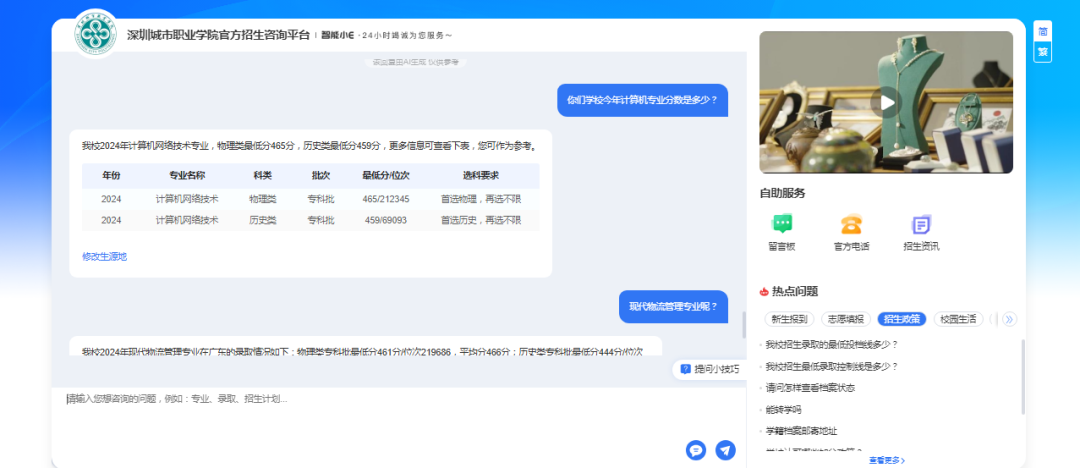Image resolution: width=1080 pixels, height=468 pixels.
Task: Click the paper-plane send message icon
Action: click(x=725, y=450)
